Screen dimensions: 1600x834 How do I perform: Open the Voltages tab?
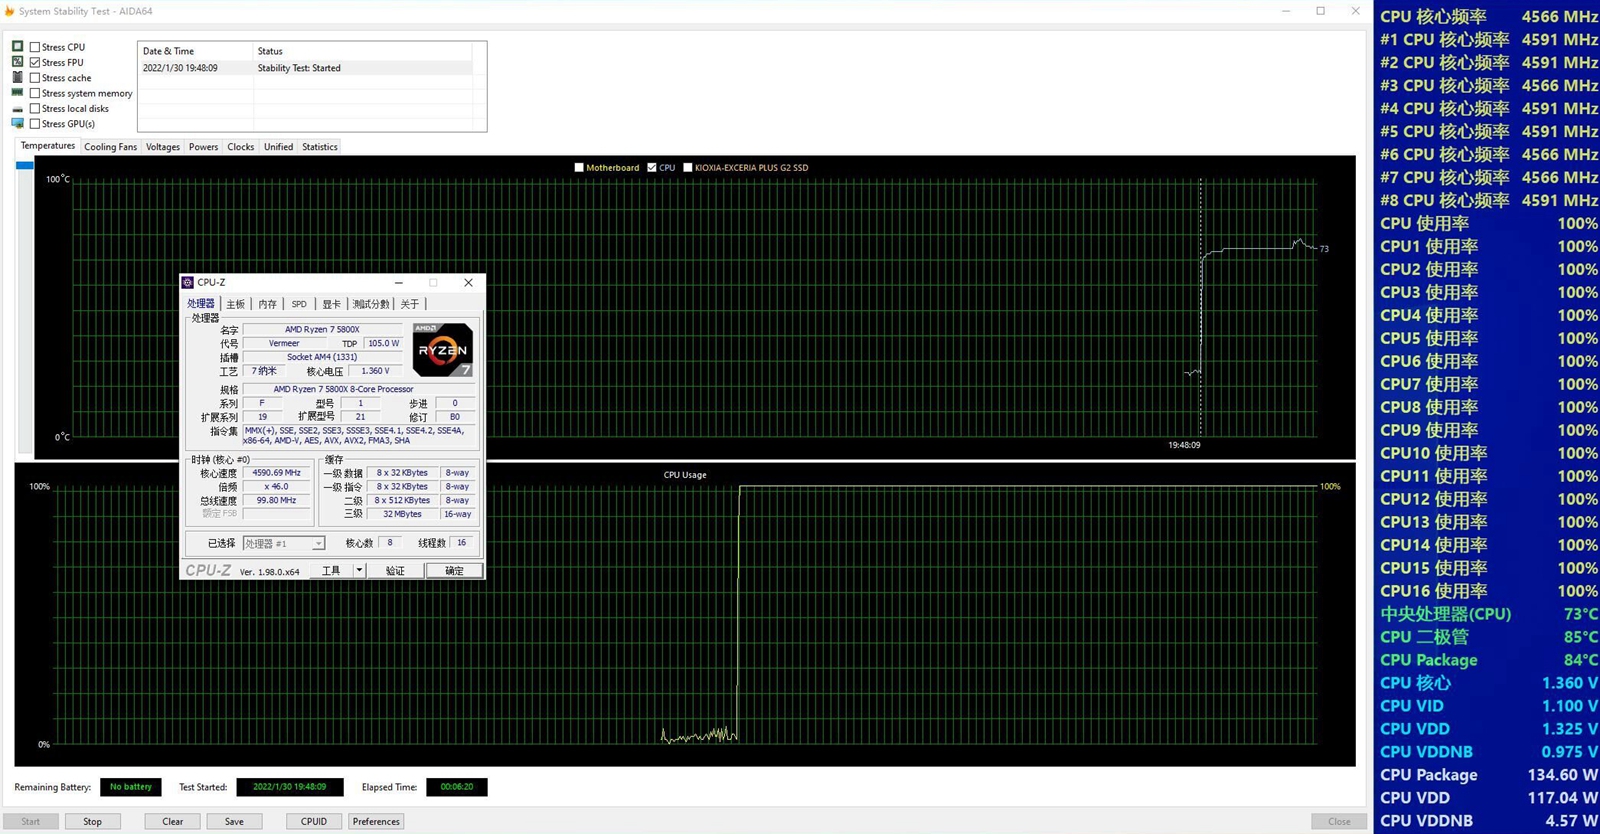click(163, 147)
